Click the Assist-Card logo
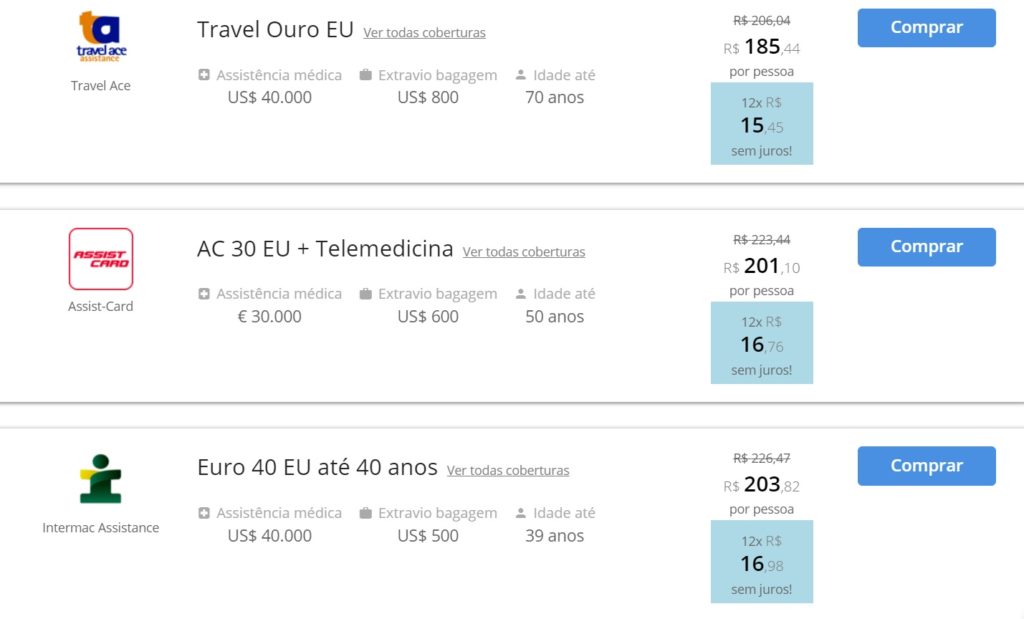Viewport: 1024px width, 619px height. click(x=101, y=259)
